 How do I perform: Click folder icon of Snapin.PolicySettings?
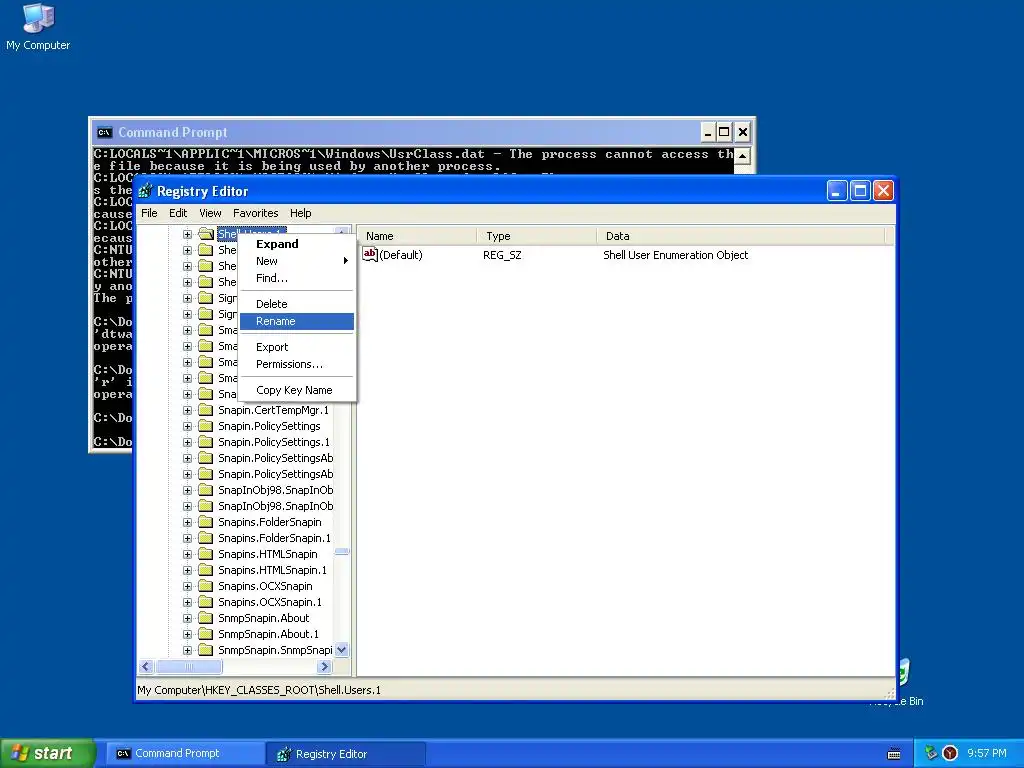[x=206, y=426]
